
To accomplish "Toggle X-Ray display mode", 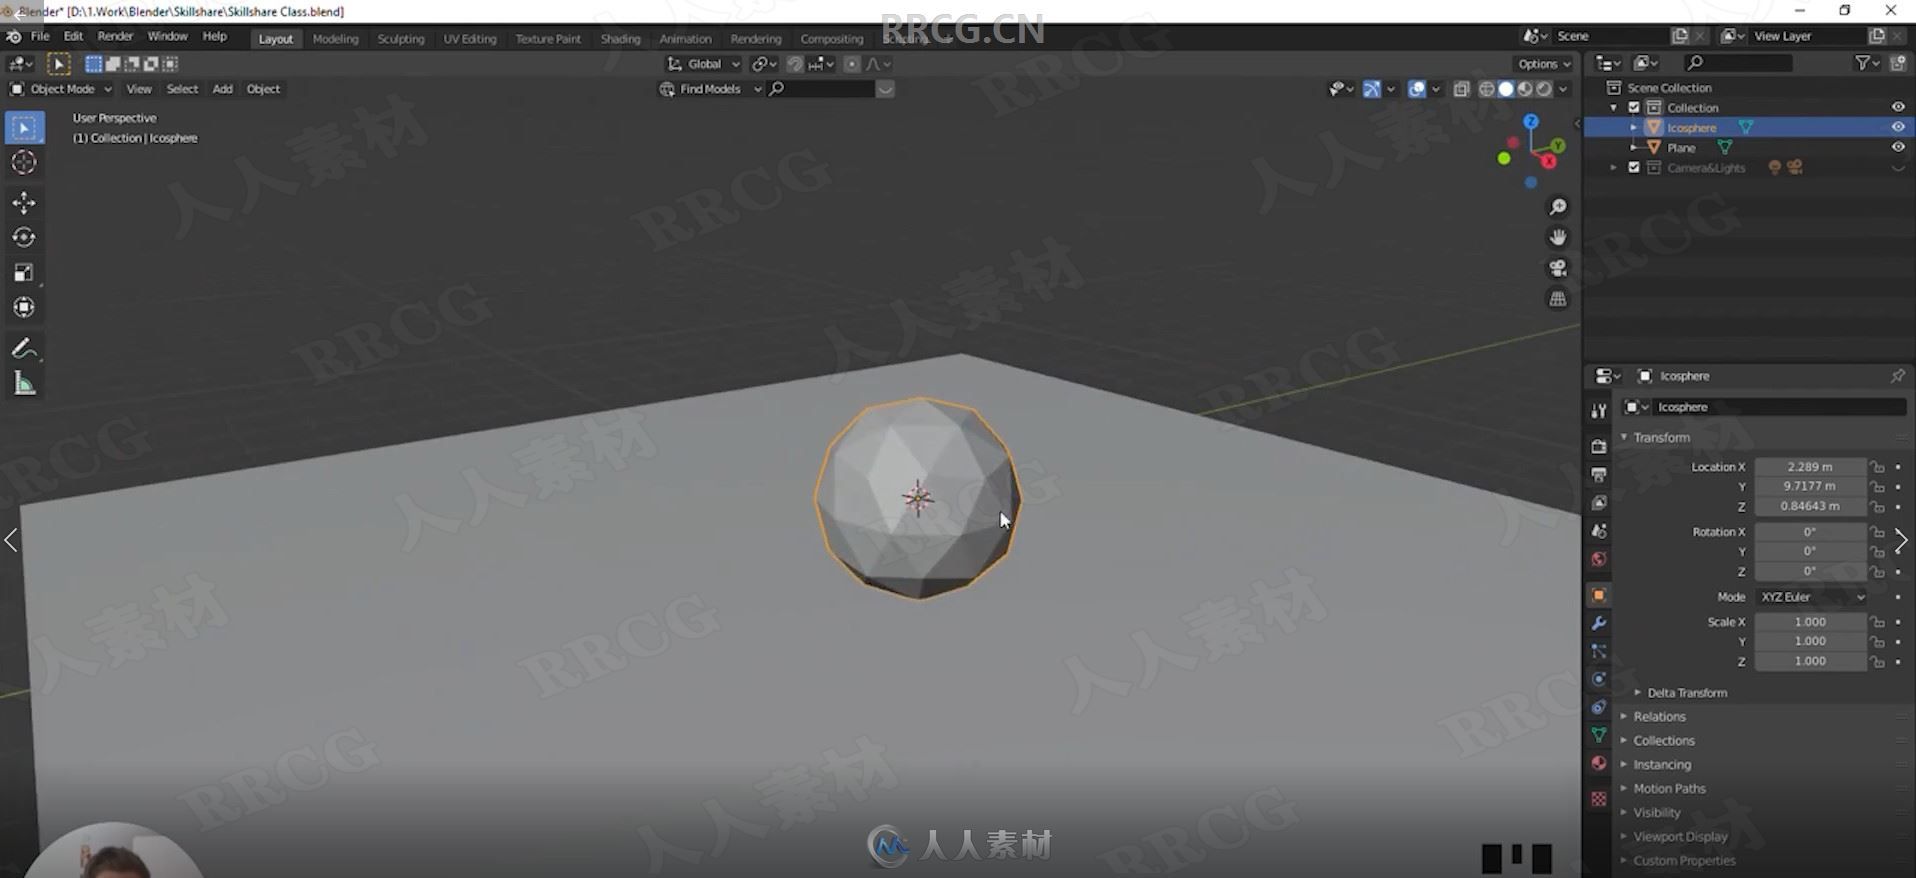I will pos(1461,89).
